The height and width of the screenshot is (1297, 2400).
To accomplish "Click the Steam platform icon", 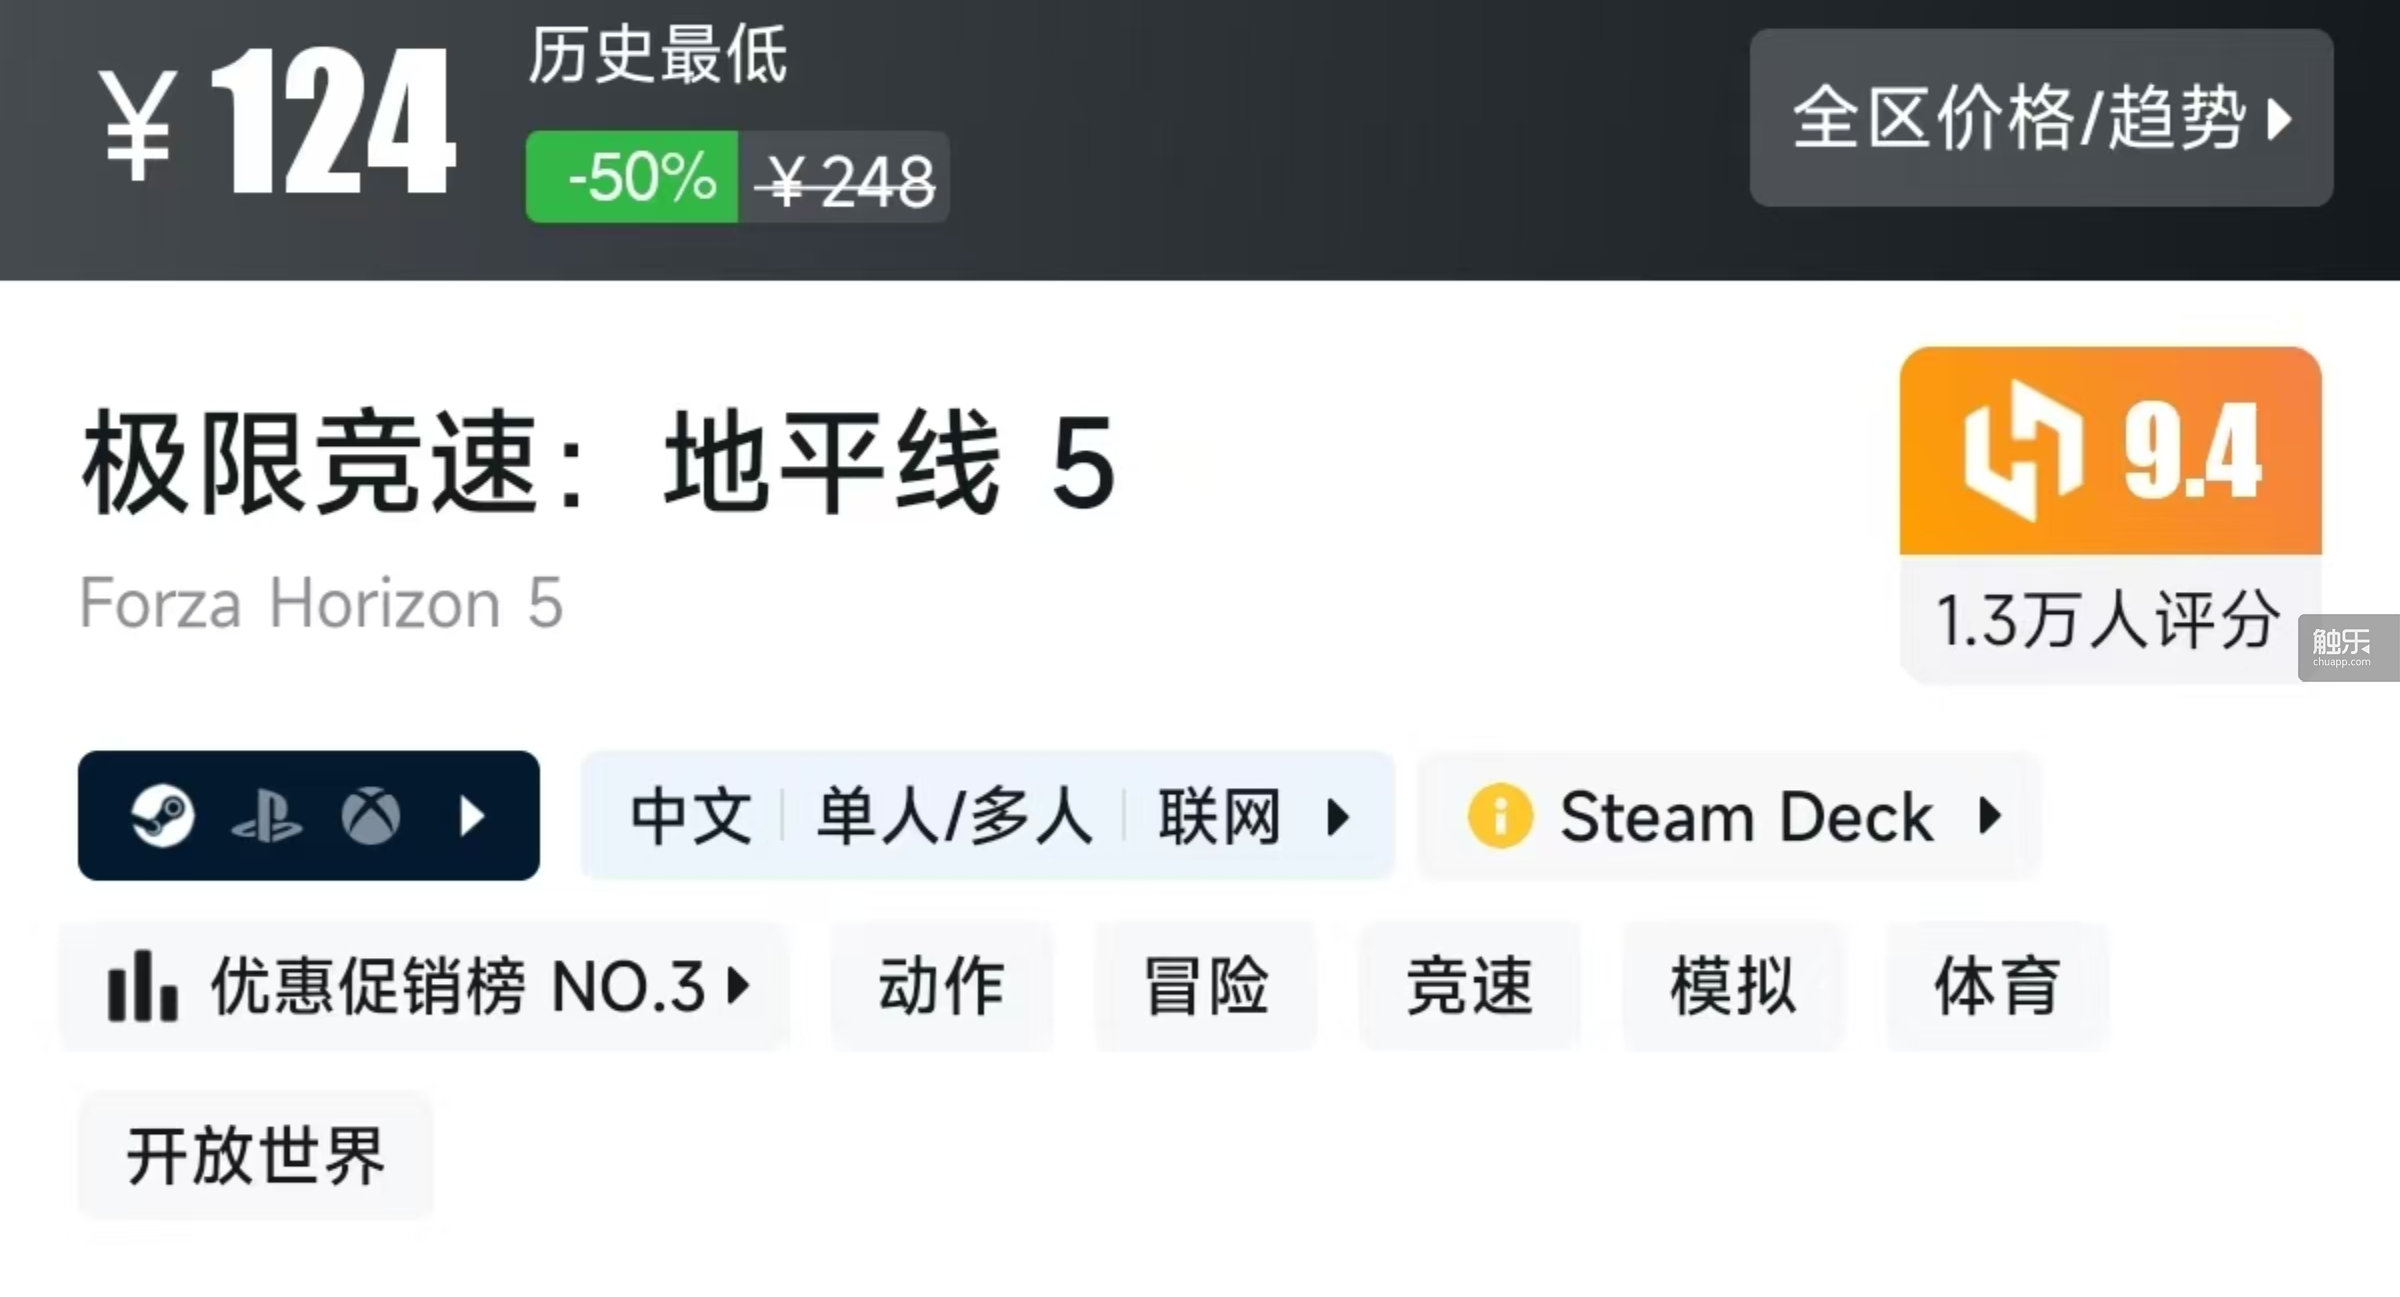I will tap(163, 816).
